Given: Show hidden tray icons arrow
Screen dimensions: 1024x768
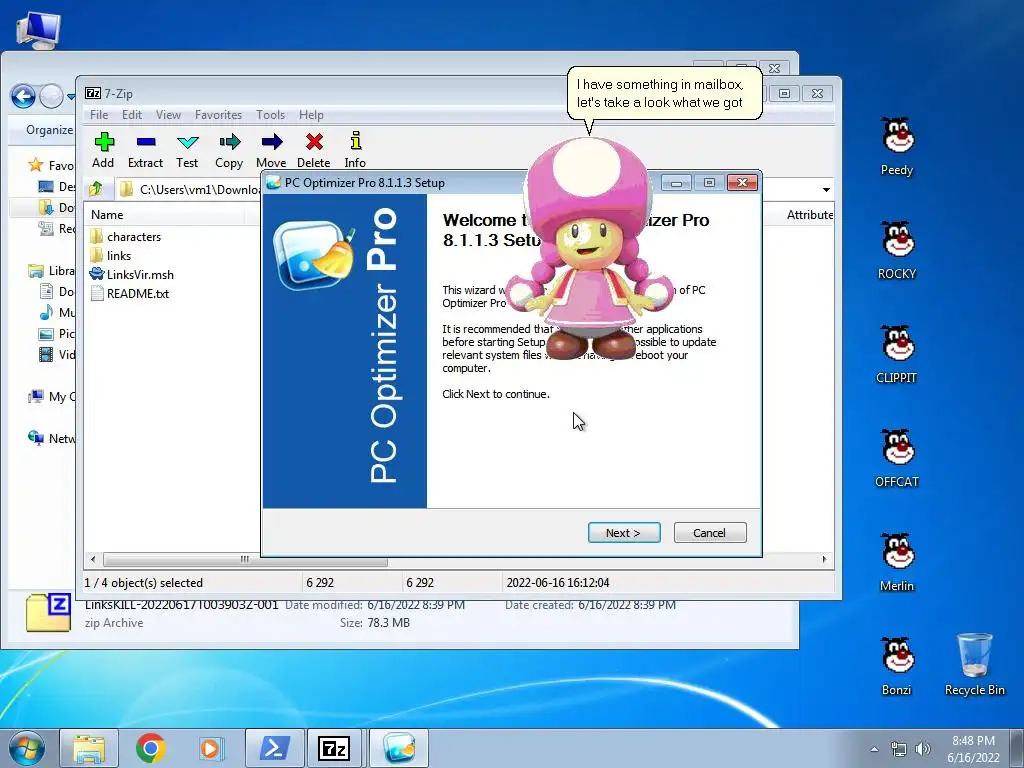Looking at the screenshot, I should coord(874,748).
